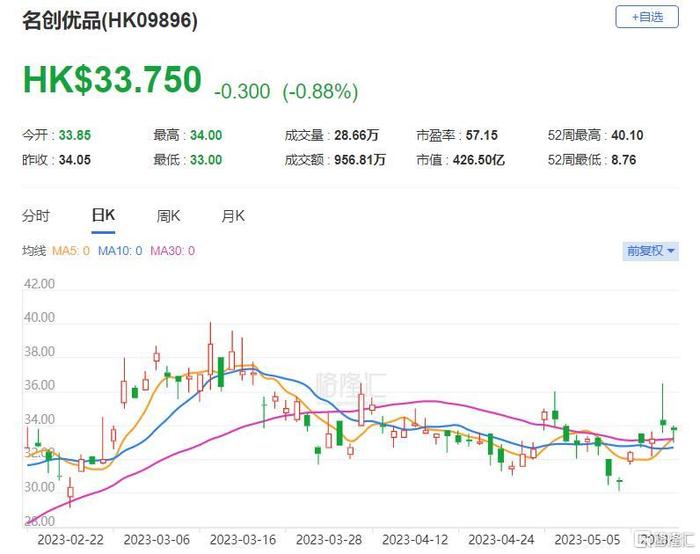This screenshot has height=554, width=700.
Task: Select the 日K tab
Action: (103, 216)
